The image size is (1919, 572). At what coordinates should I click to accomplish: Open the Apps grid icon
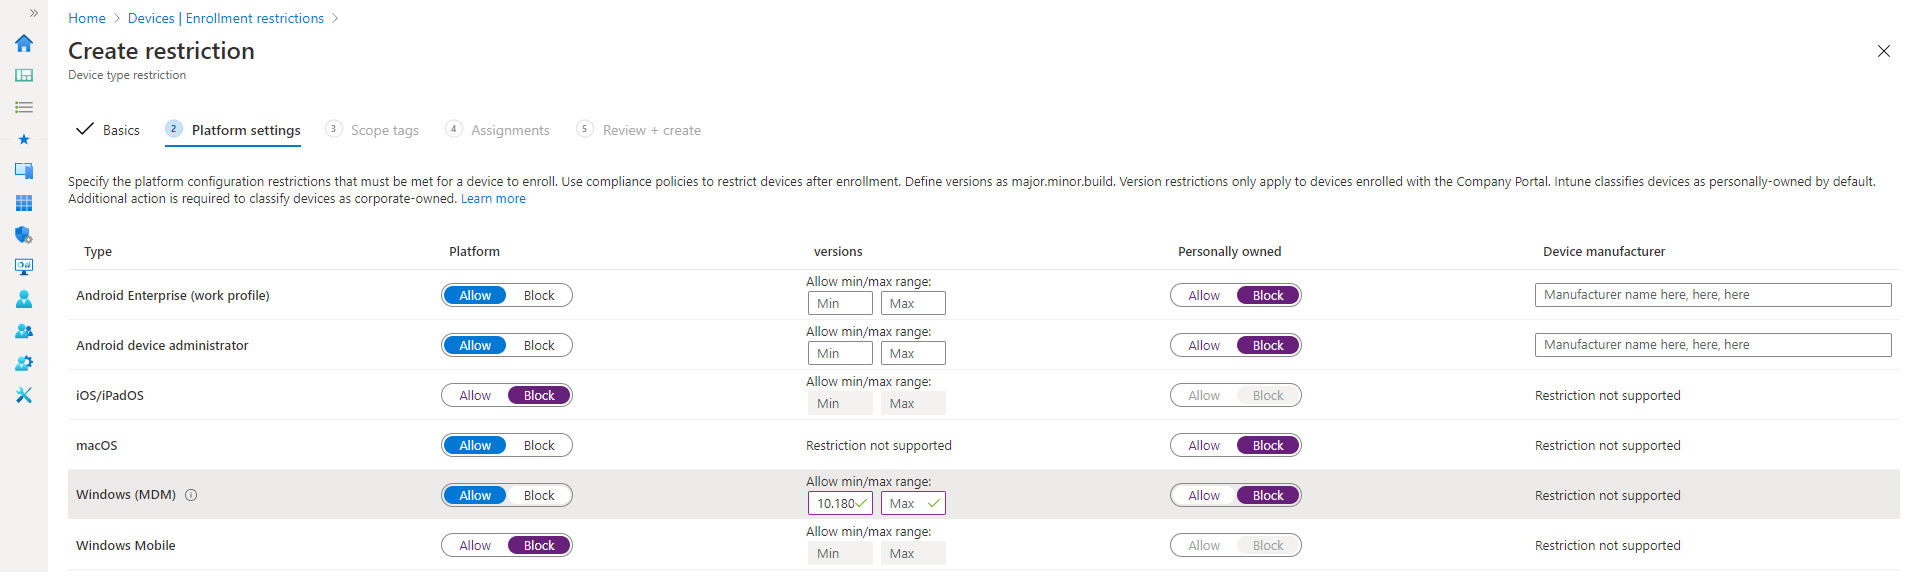24,203
